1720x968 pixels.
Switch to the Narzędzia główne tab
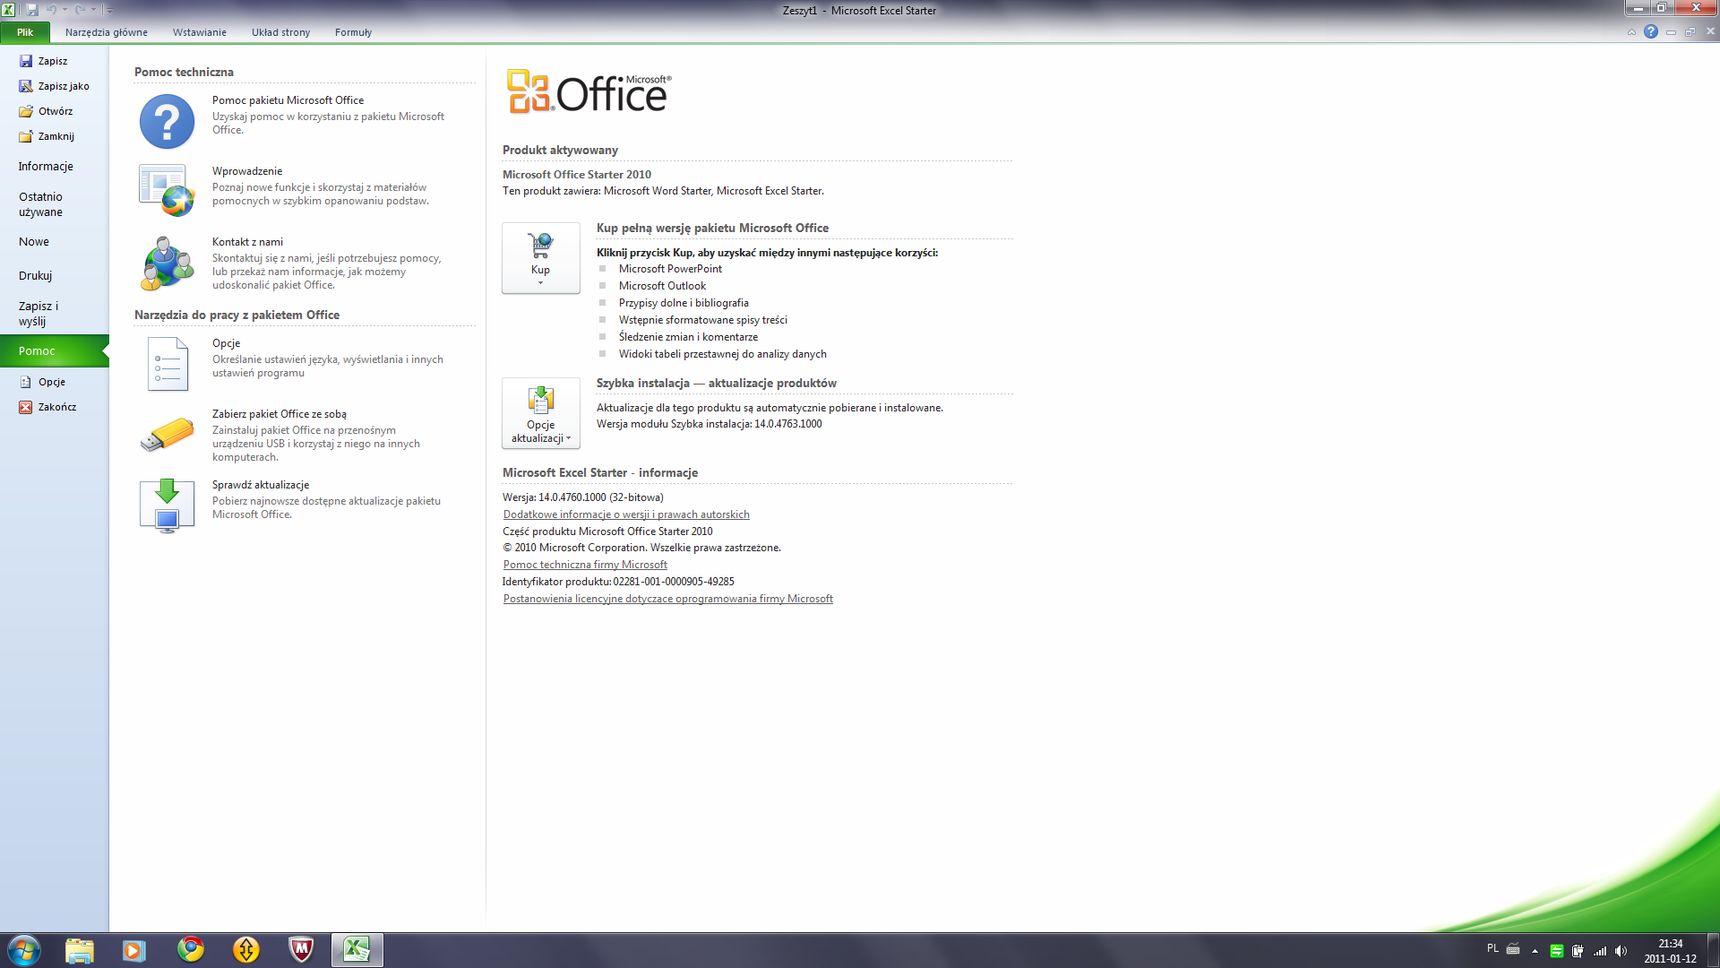[x=107, y=32]
